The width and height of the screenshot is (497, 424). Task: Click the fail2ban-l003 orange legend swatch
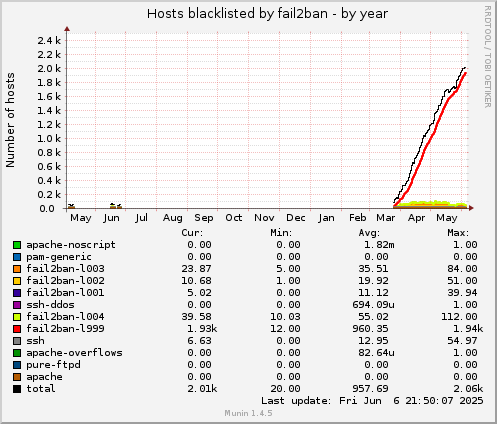[17, 269]
